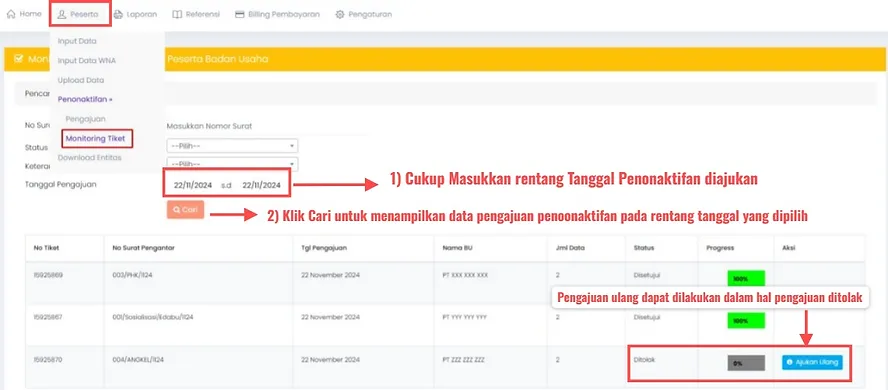Click the Cari search button

coord(185,209)
